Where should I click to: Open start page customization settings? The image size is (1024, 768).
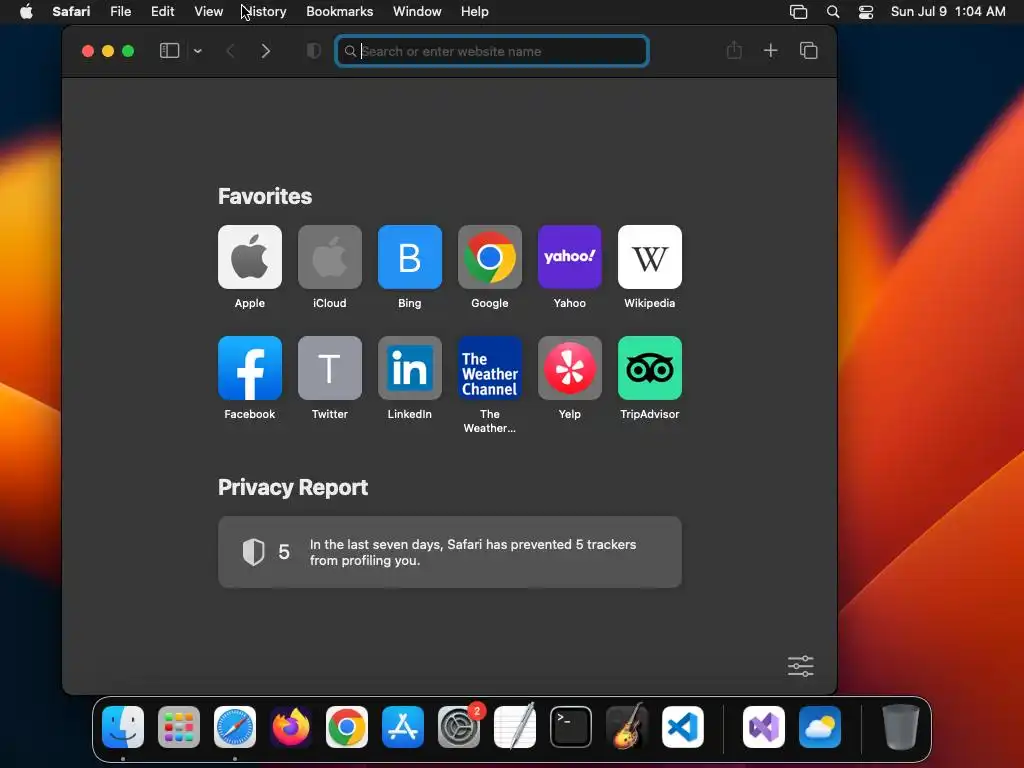[801, 666]
